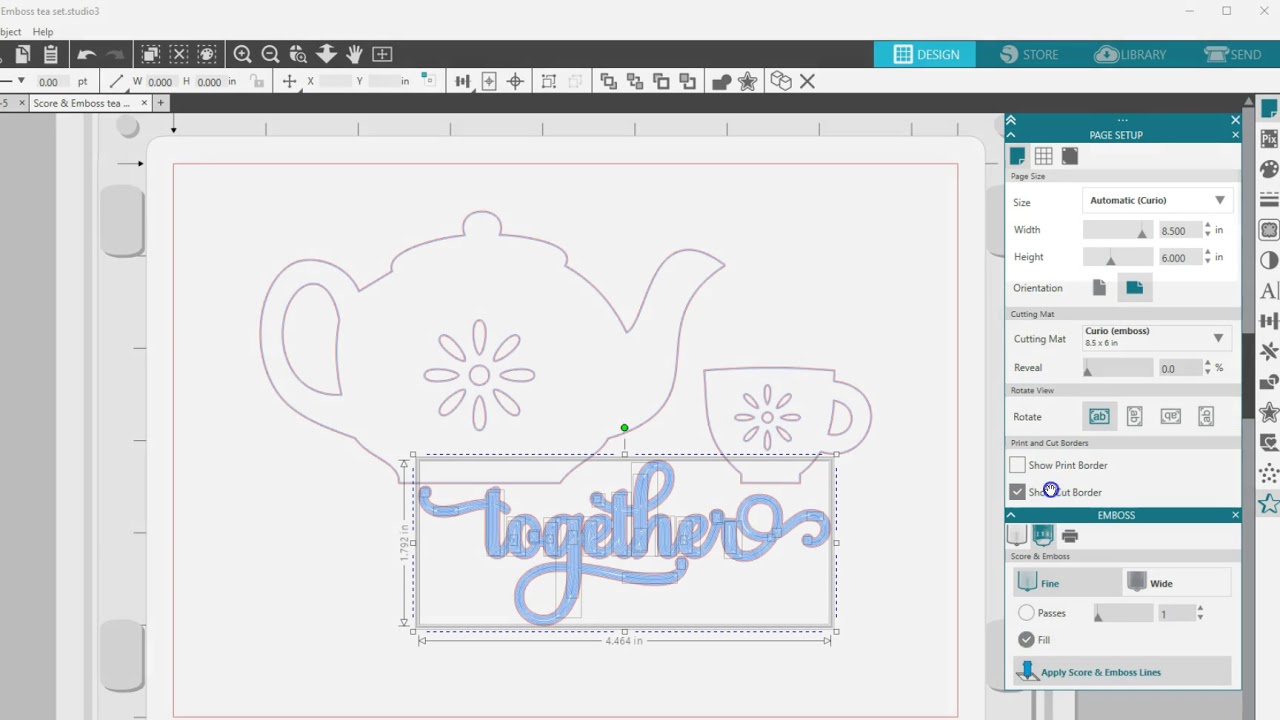Click the Fit to Page icon
Viewport: 1280px width, 720px height.
(382, 54)
